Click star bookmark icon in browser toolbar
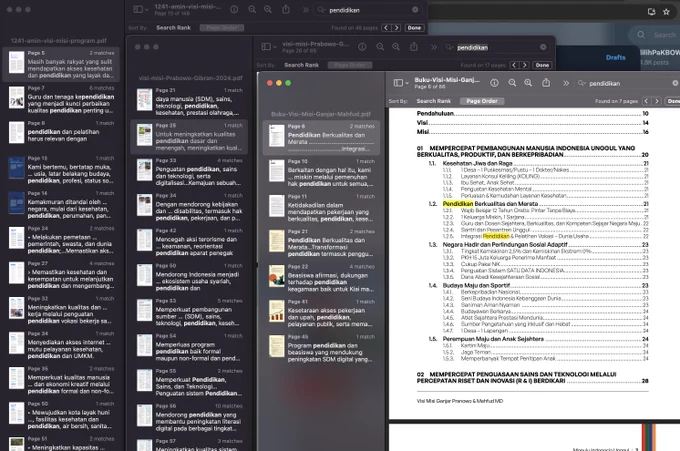The height and width of the screenshot is (451, 680). [667, 12]
